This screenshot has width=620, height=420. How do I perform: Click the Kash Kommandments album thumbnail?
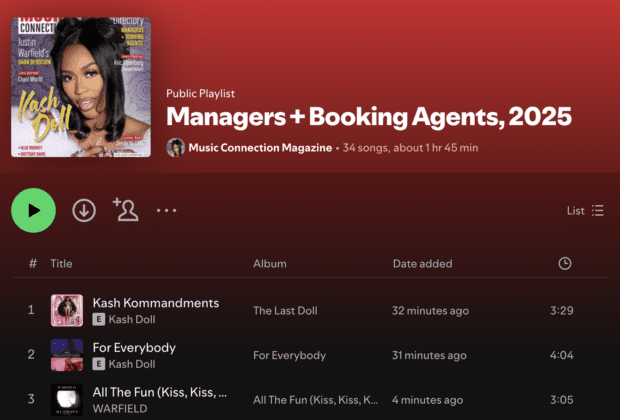67,310
